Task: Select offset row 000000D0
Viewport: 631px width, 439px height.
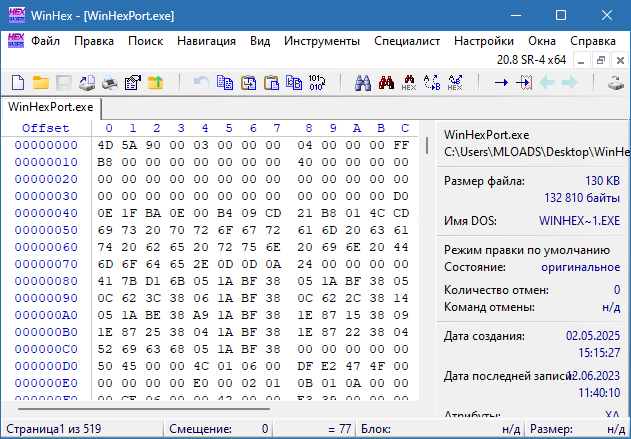Action: pyautogui.click(x=46, y=366)
